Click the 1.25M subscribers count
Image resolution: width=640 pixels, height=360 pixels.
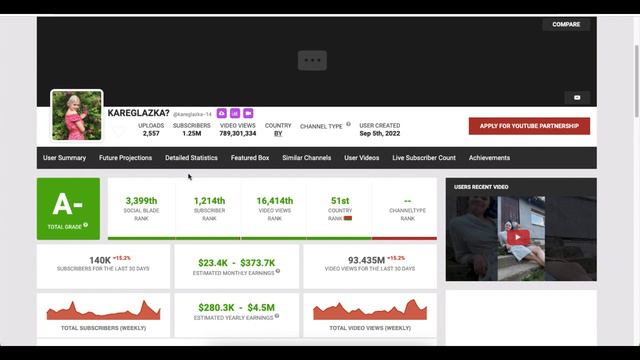tap(191, 133)
